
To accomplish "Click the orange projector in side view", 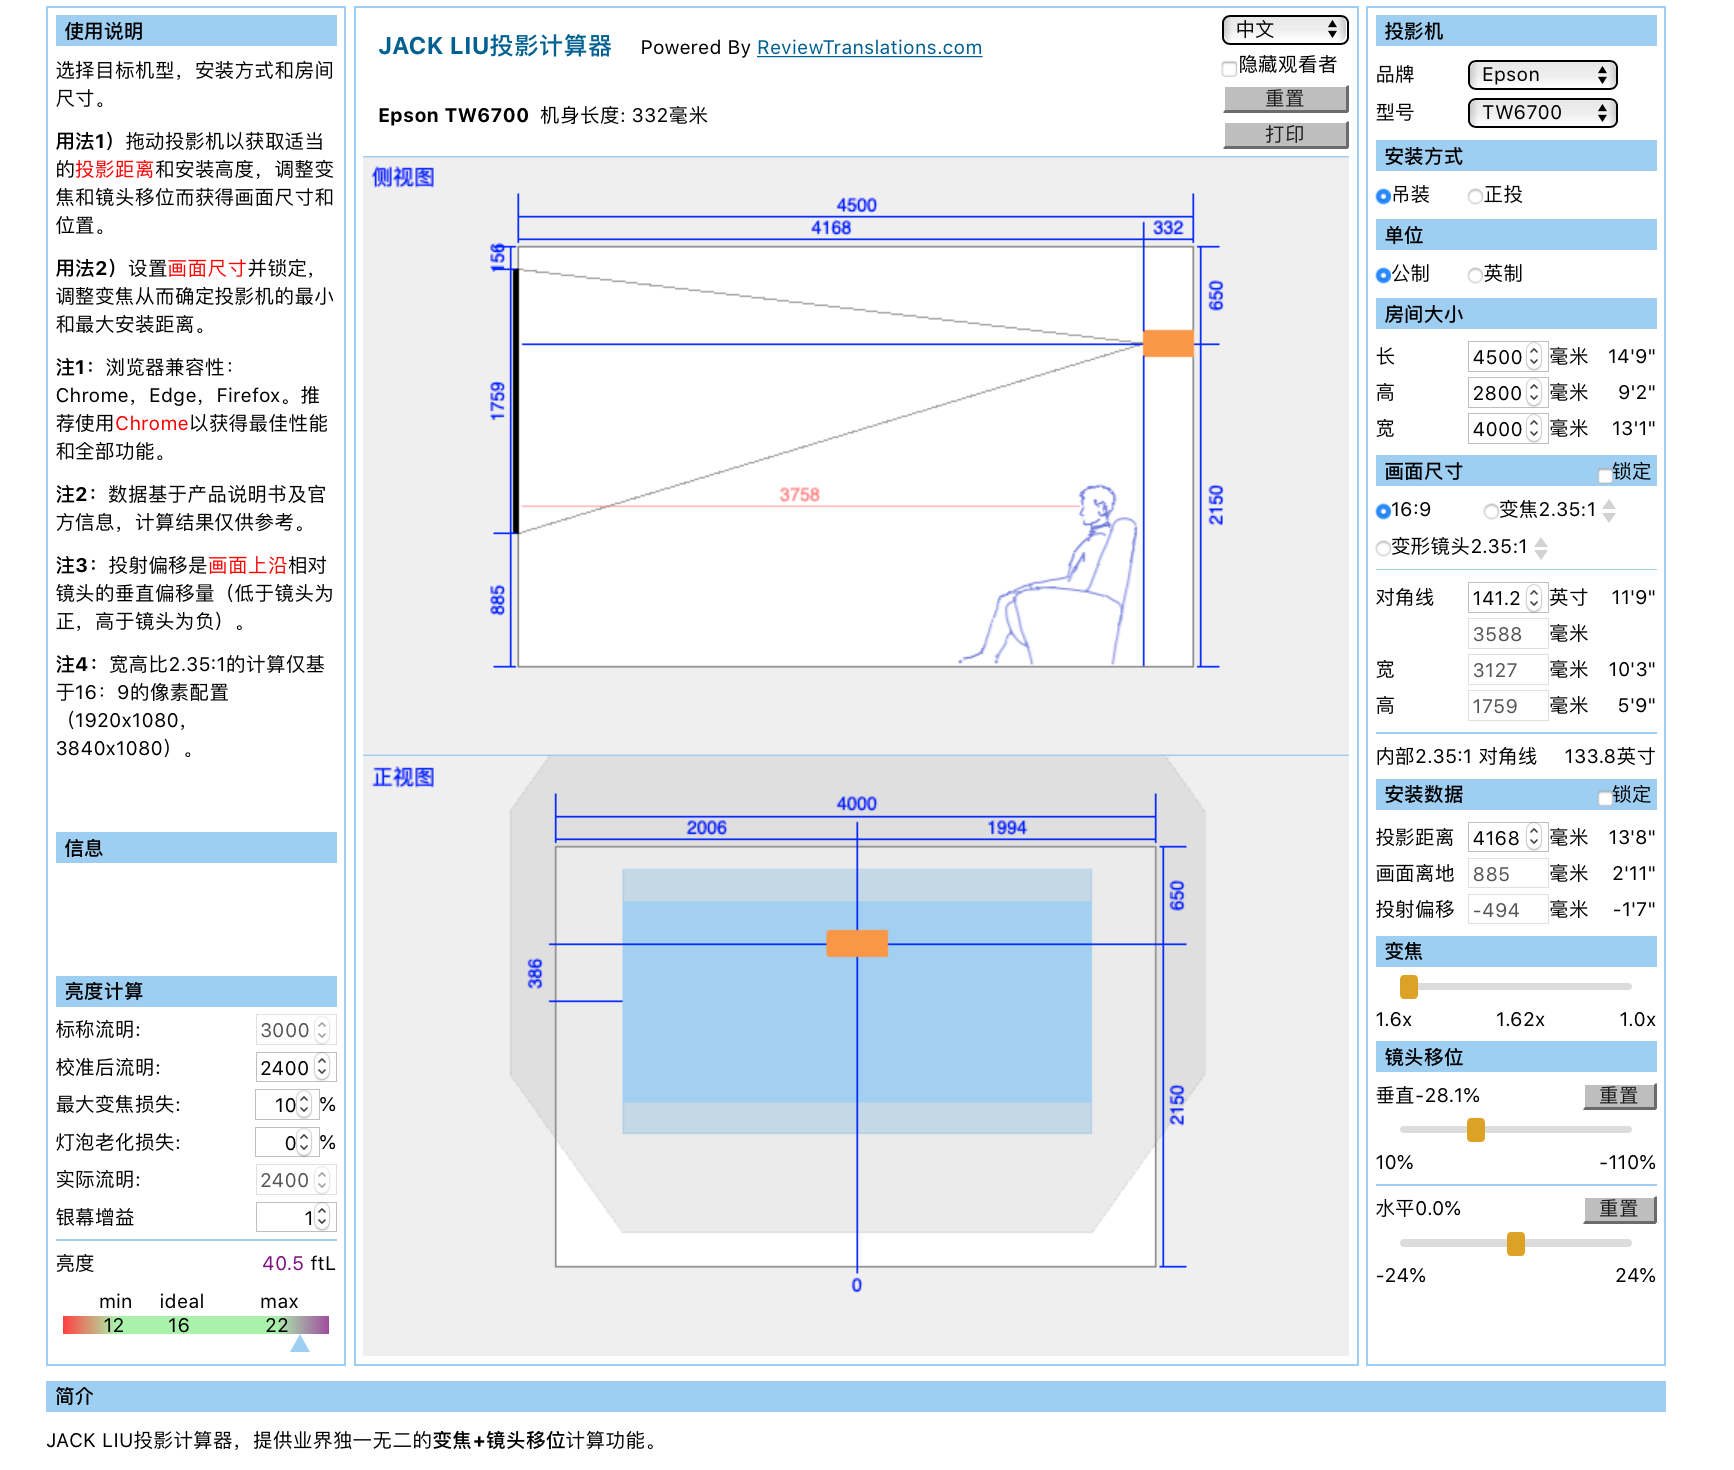I will pyautogui.click(x=1167, y=343).
